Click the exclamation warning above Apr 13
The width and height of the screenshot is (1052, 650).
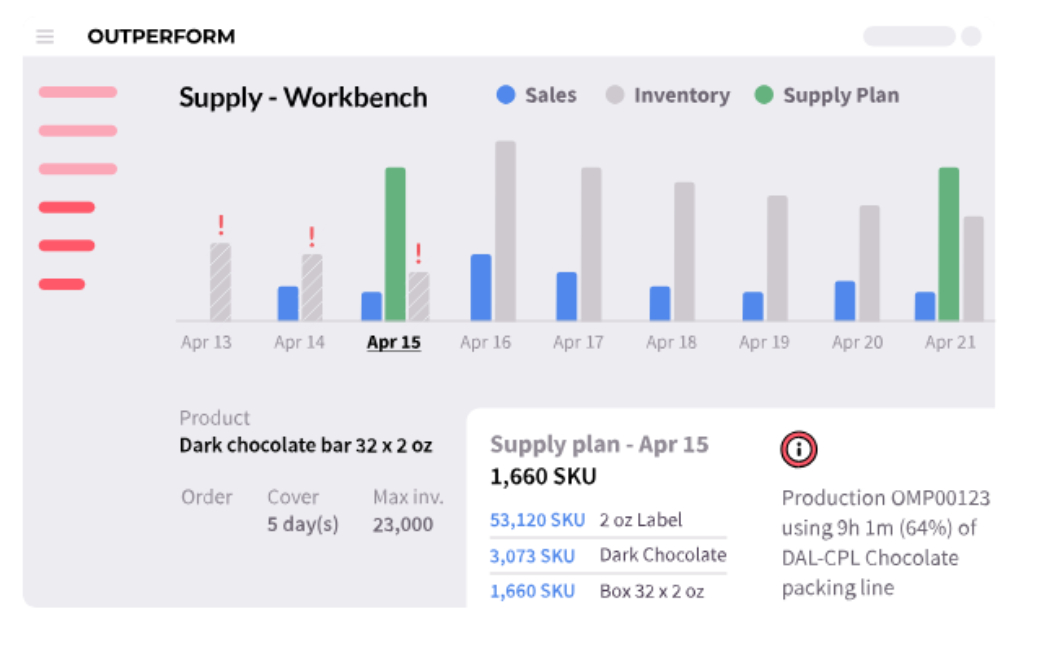pyautogui.click(x=221, y=225)
